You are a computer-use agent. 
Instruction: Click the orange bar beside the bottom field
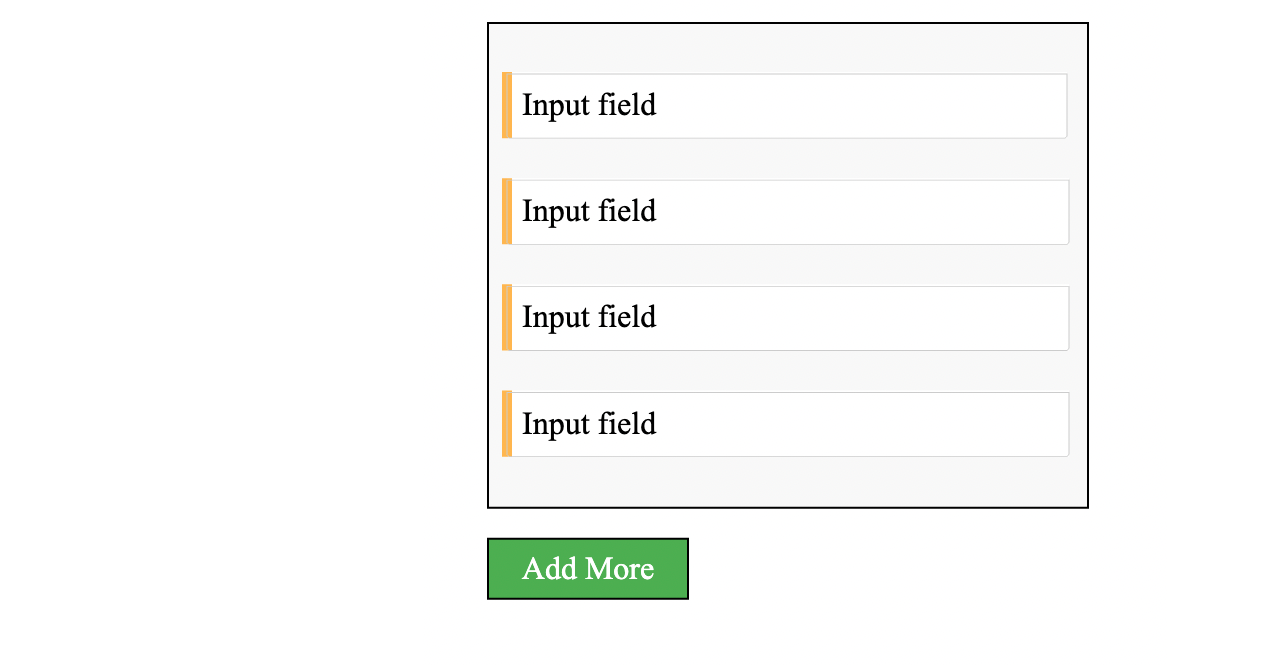point(508,424)
